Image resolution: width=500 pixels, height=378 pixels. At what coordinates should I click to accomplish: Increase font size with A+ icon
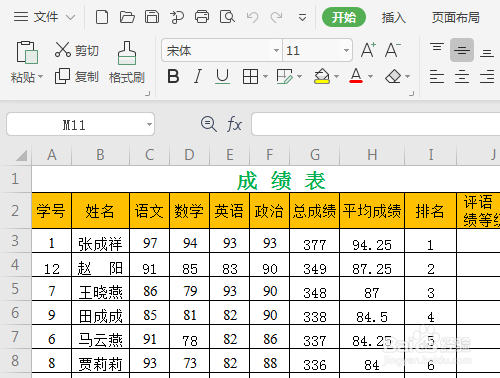pos(368,50)
